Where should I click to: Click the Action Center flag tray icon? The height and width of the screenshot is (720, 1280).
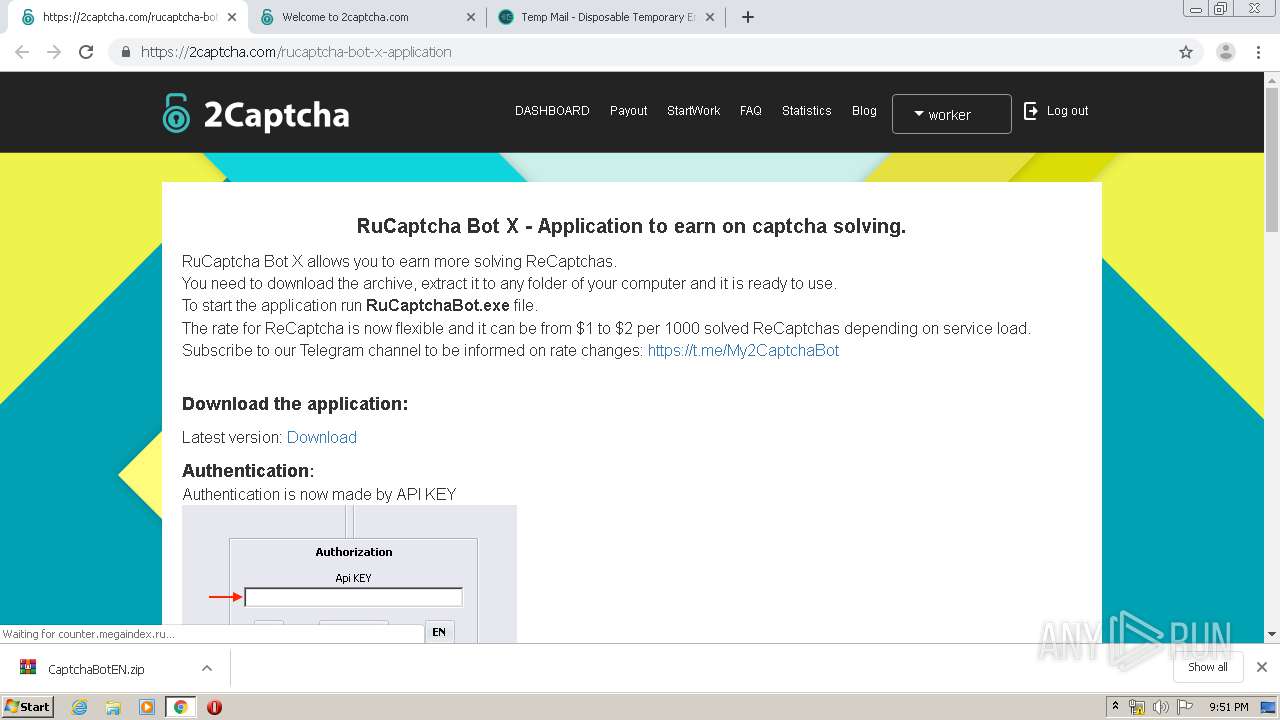click(1184, 707)
